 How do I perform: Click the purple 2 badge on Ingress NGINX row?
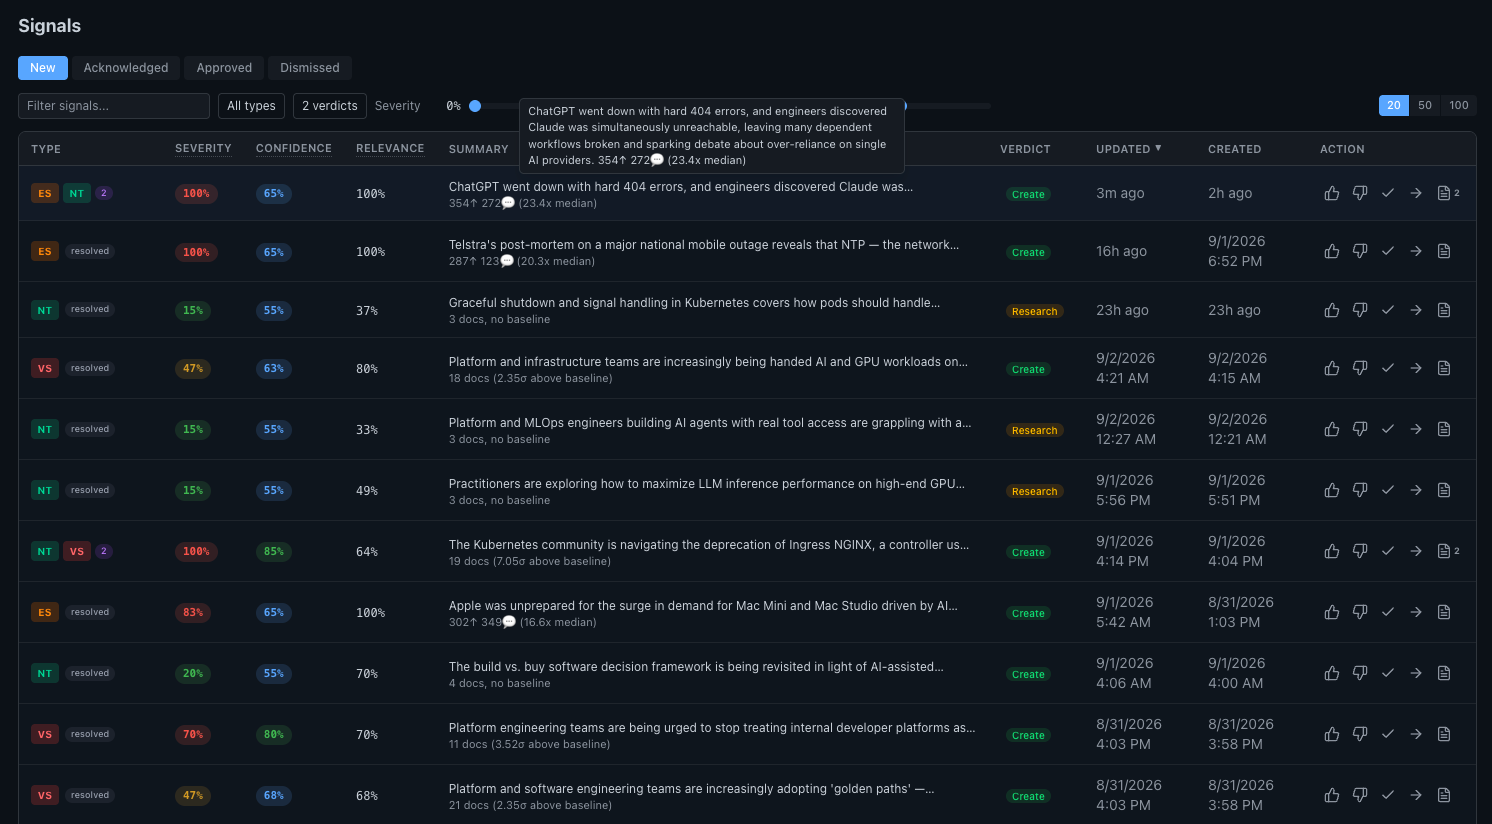click(x=103, y=551)
